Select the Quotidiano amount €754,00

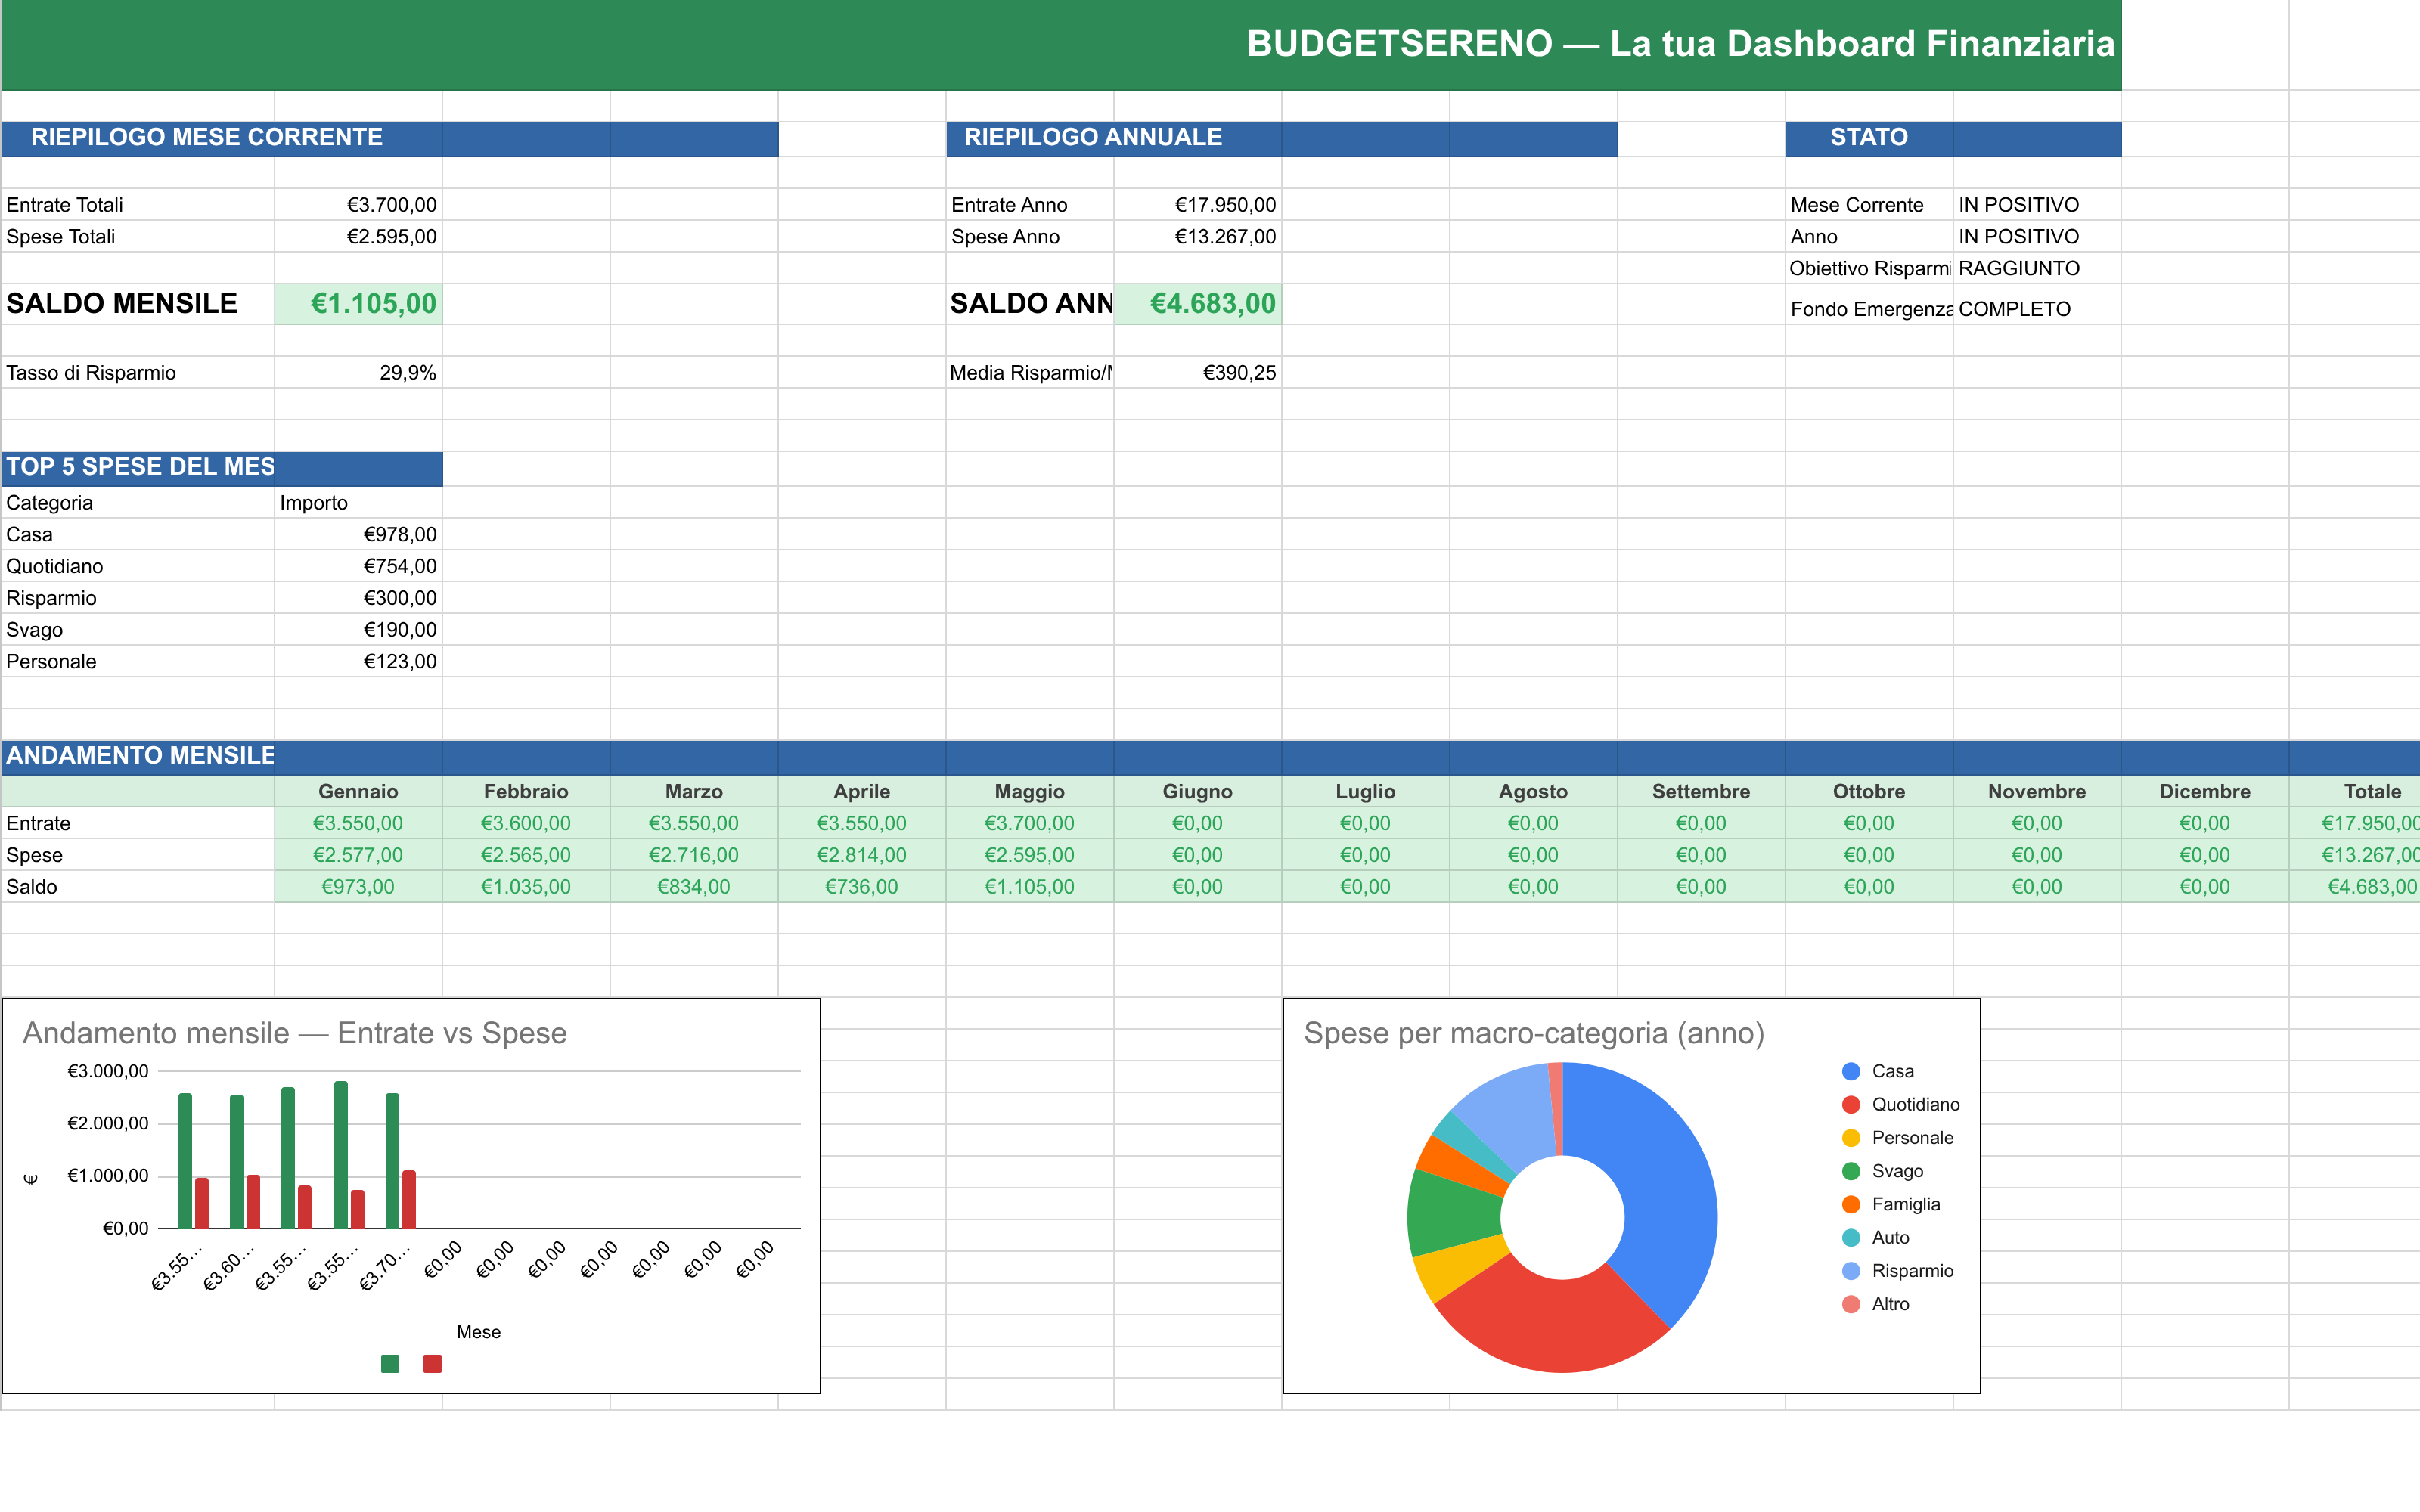(x=358, y=567)
